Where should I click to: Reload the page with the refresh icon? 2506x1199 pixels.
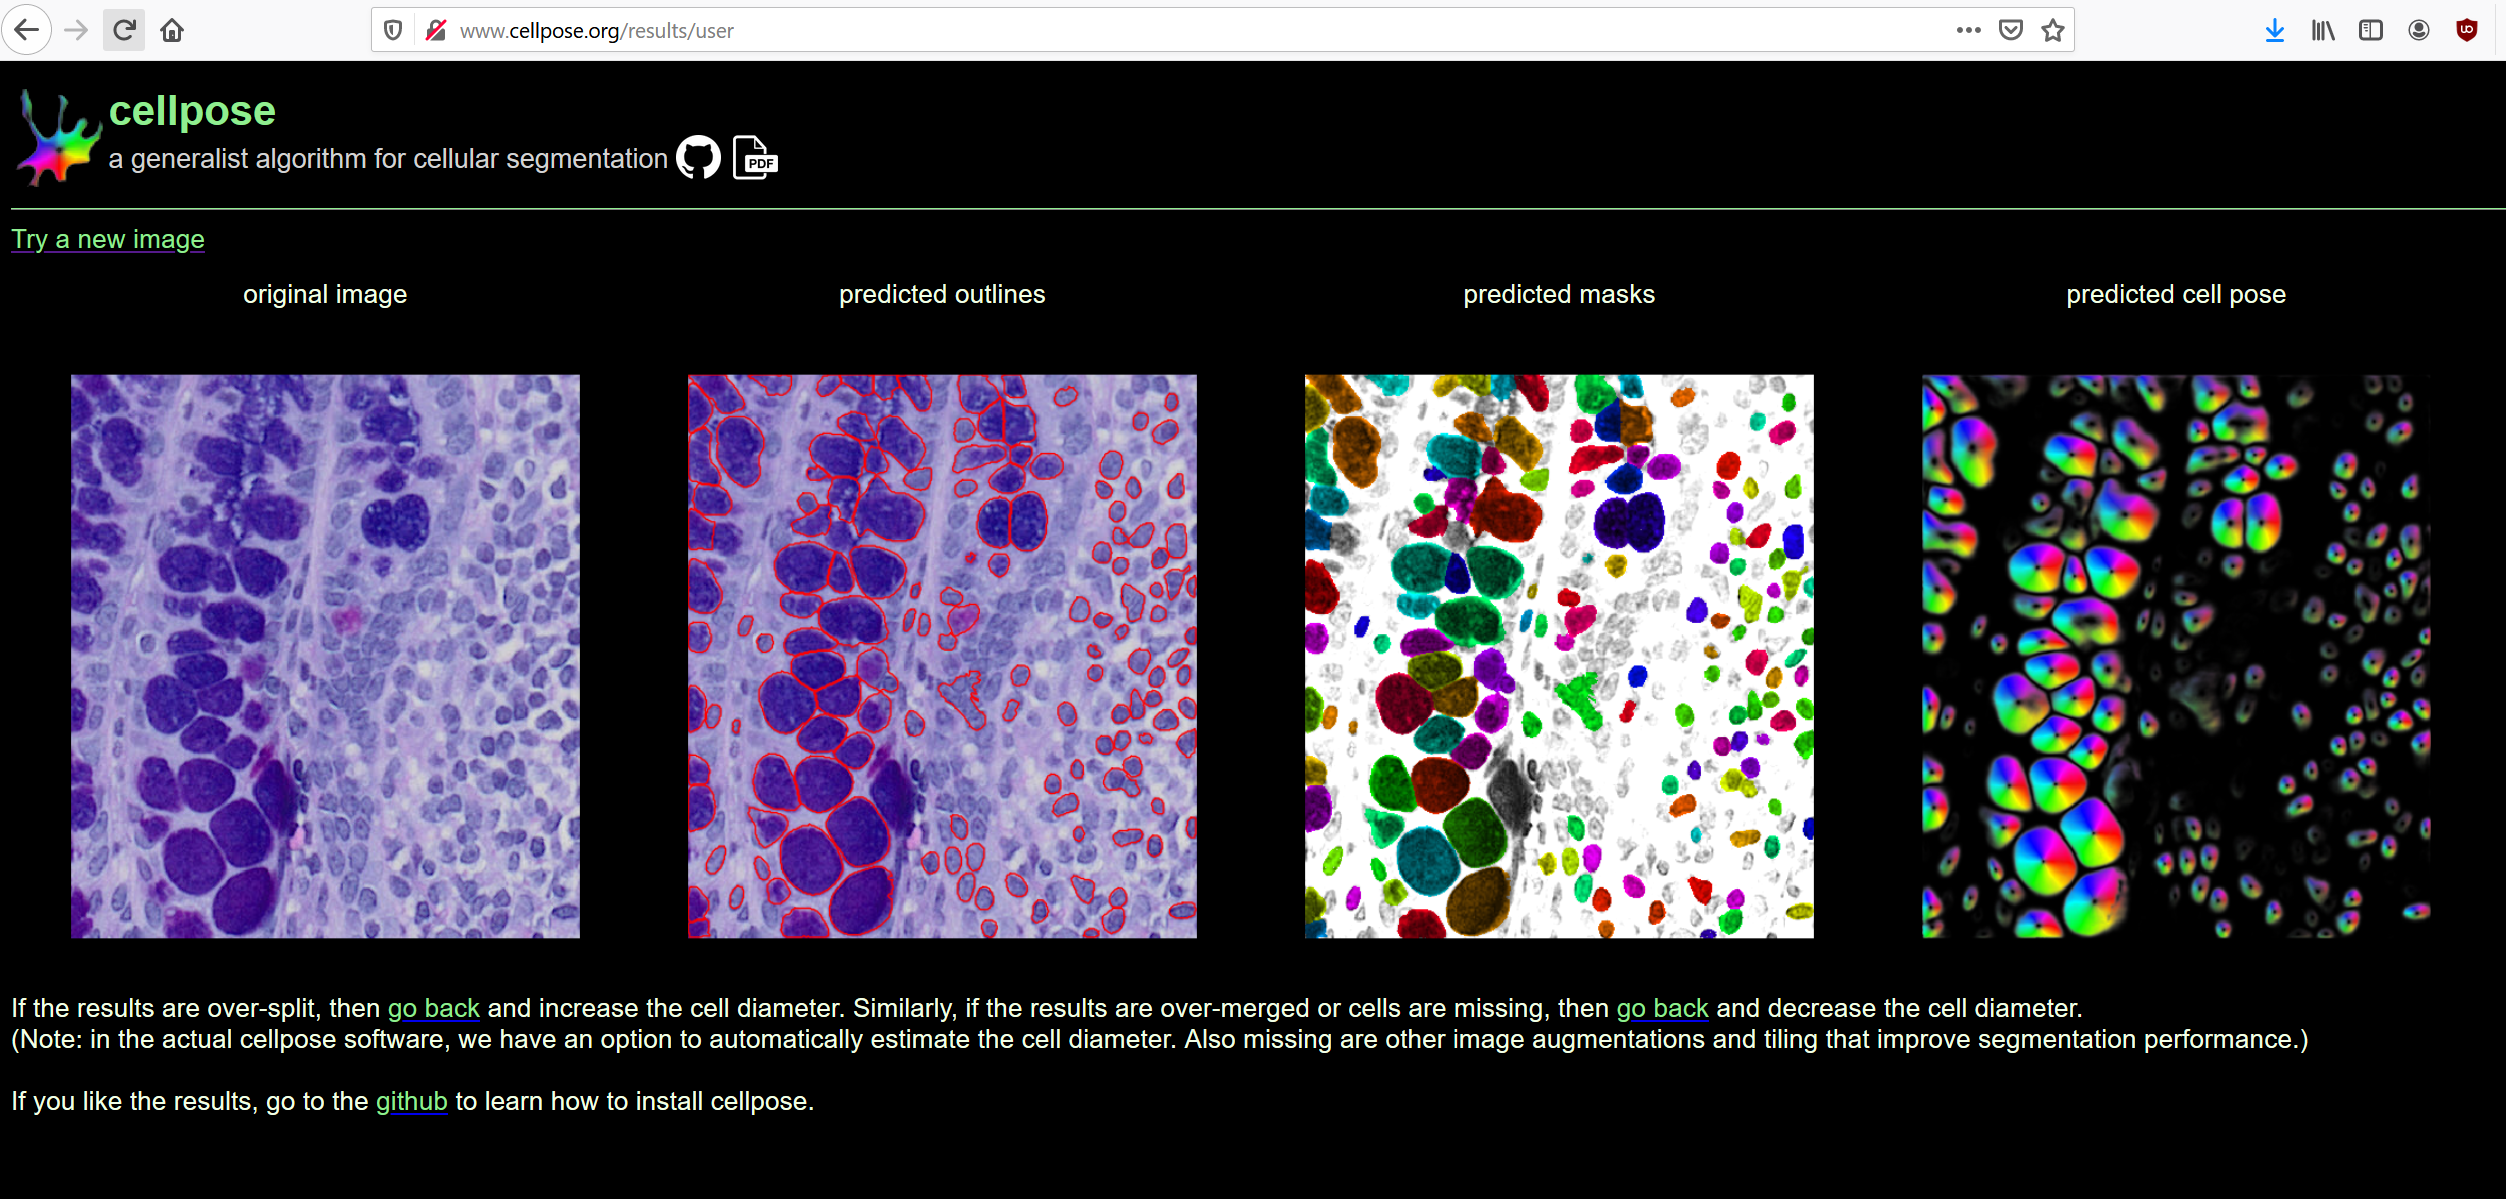click(124, 30)
